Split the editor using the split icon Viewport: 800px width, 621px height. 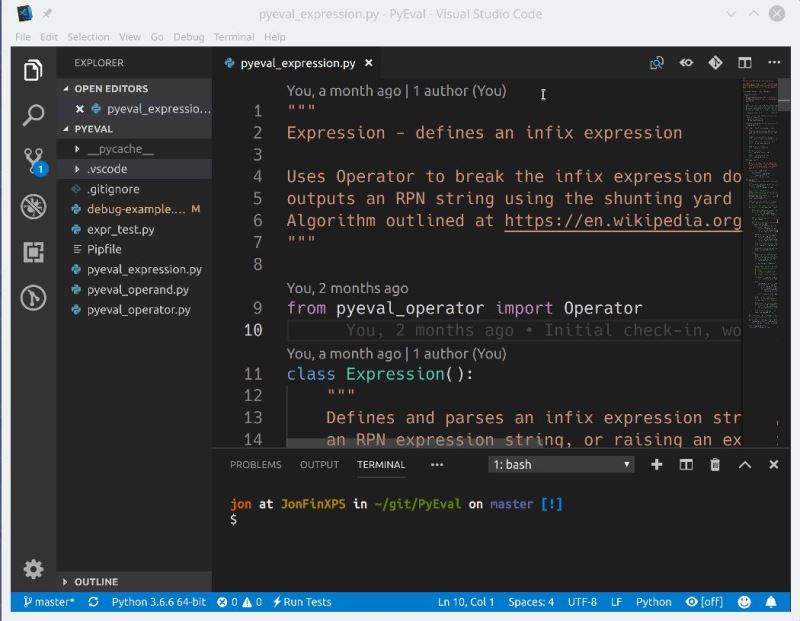744,62
